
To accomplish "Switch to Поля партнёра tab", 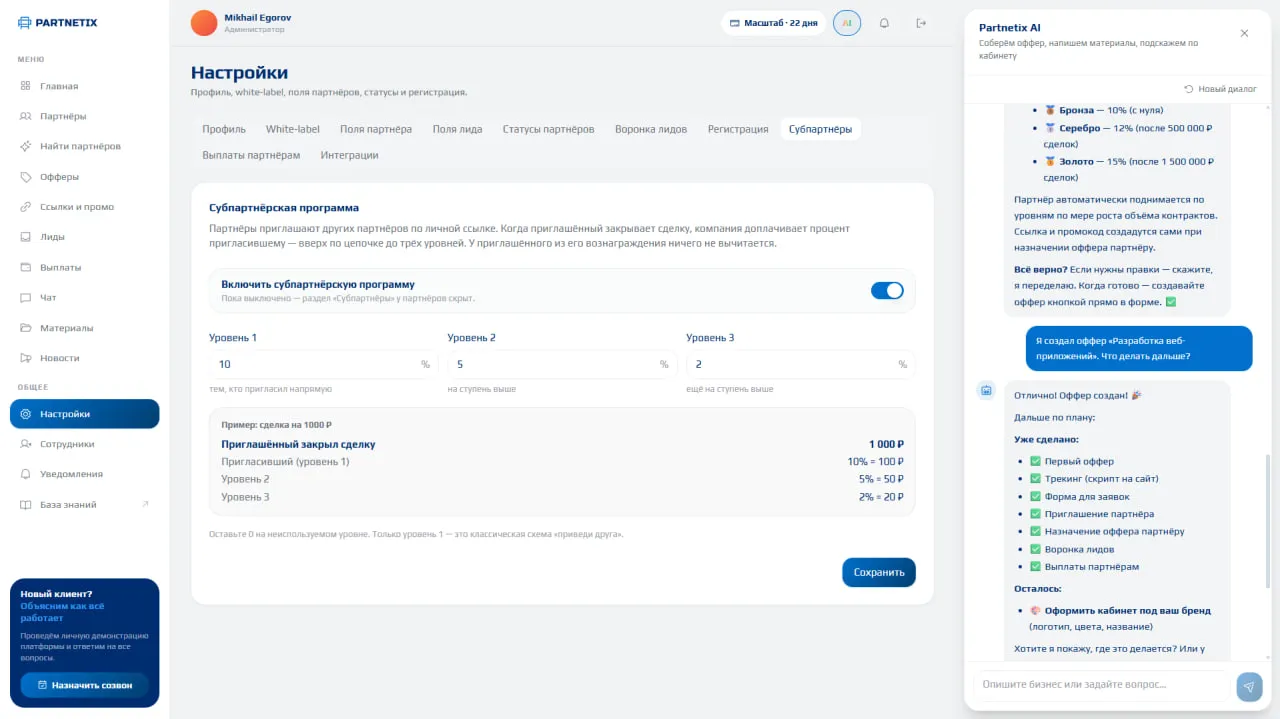I will click(376, 129).
